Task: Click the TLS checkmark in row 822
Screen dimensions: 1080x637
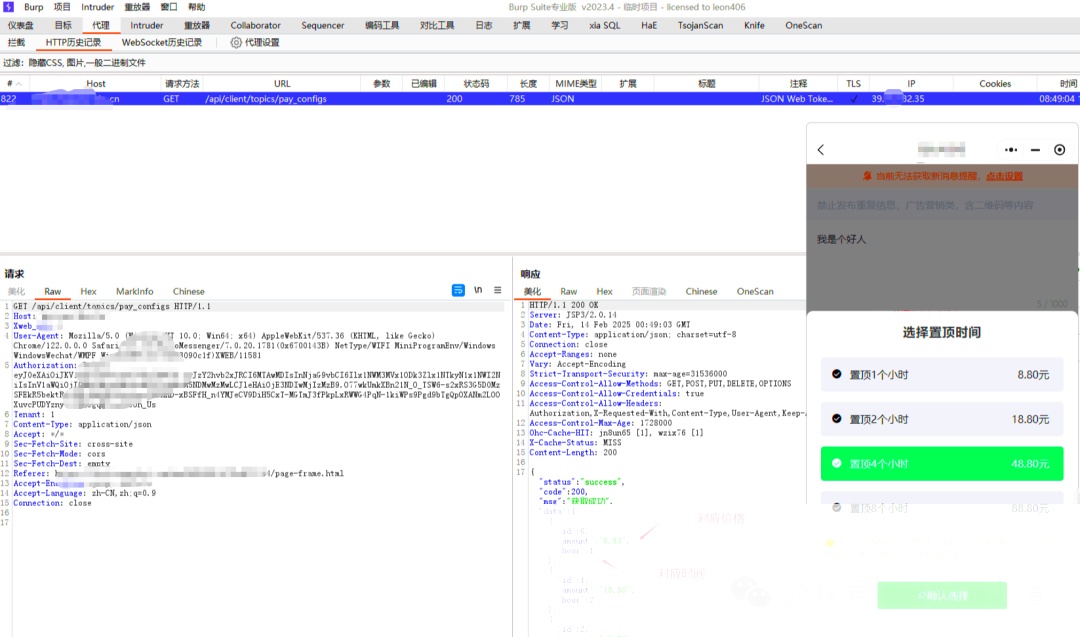Action: [x=854, y=99]
